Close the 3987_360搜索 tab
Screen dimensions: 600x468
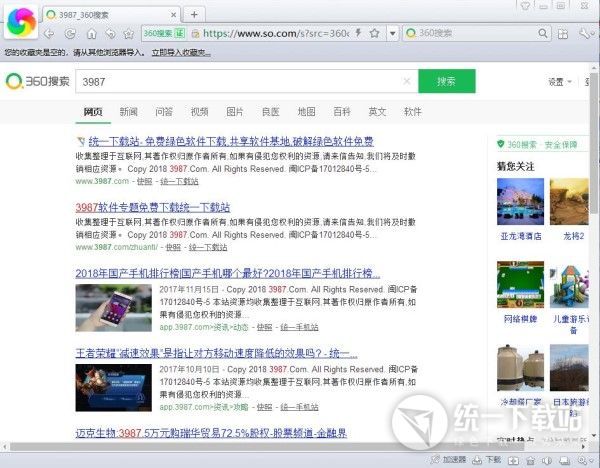(x=173, y=15)
